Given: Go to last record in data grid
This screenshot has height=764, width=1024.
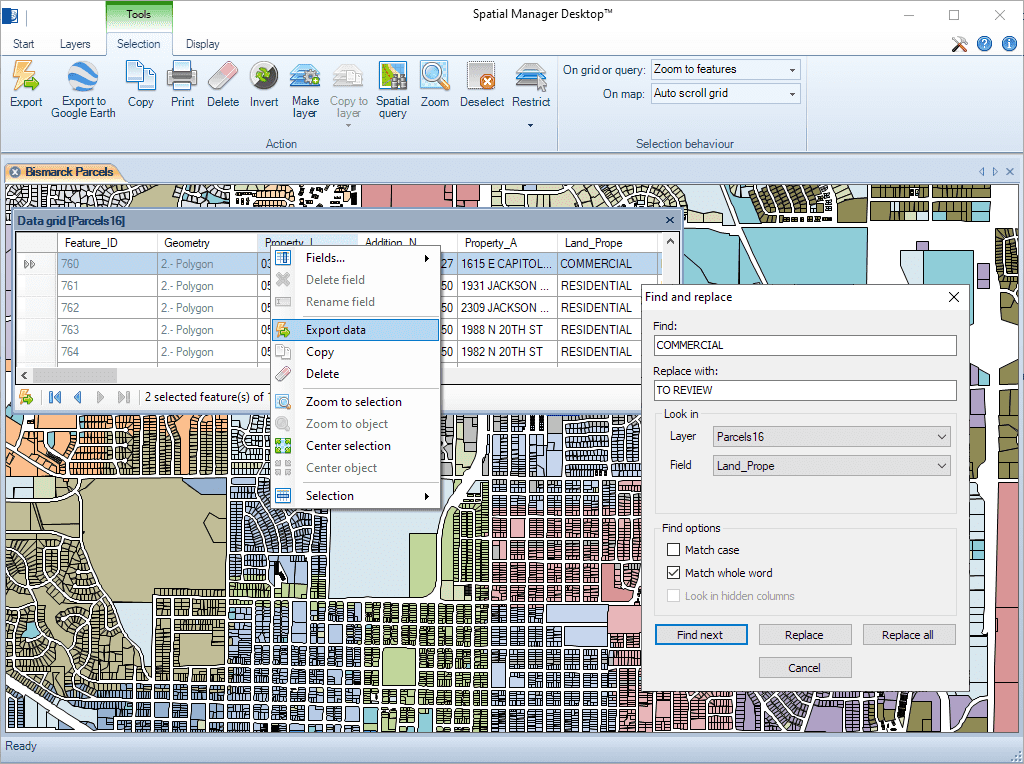Looking at the screenshot, I should coord(123,397).
